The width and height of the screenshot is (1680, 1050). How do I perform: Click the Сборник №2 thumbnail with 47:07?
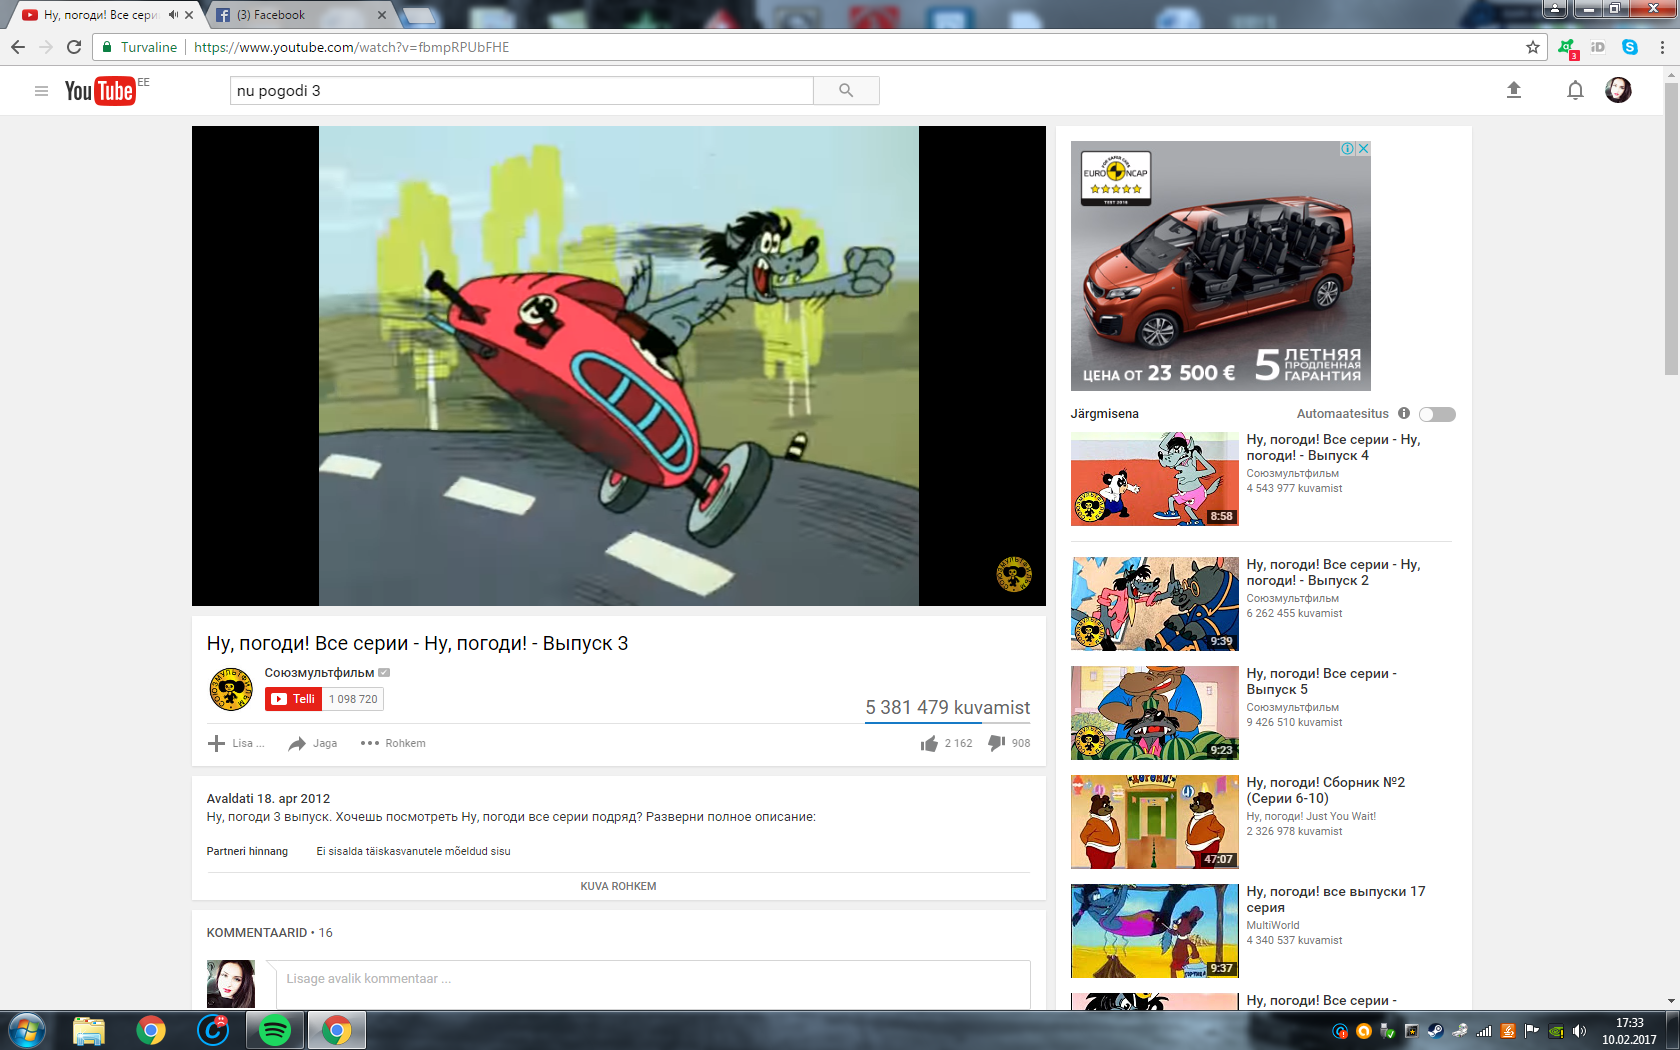point(1155,822)
